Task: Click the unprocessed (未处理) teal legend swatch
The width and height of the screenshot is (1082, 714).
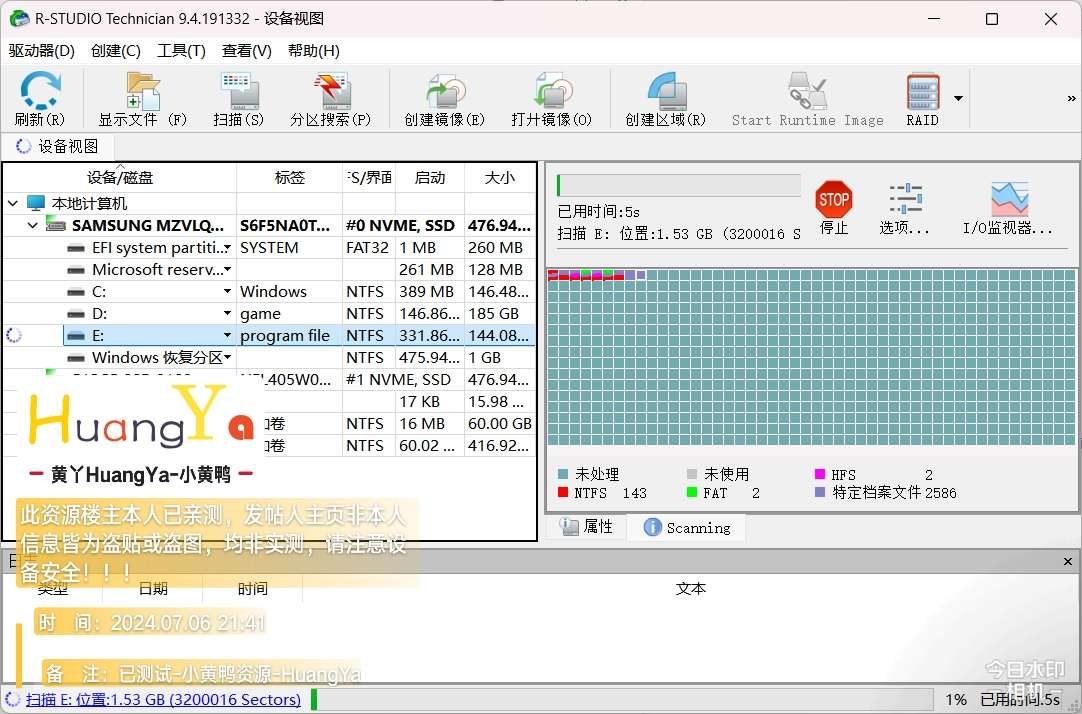Action: pos(562,474)
